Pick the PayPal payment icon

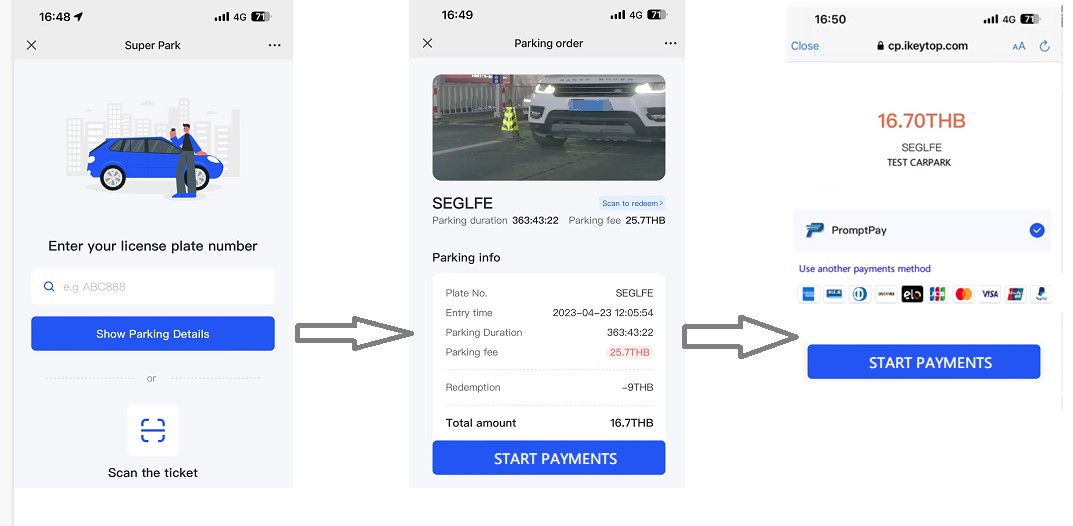tap(1041, 294)
